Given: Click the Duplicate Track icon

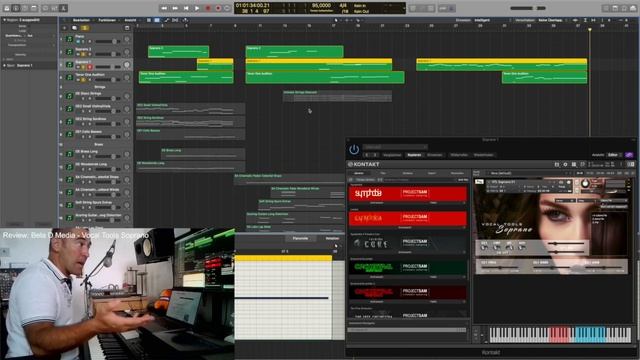Looking at the screenshot, I should pyautogui.click(x=74, y=28).
